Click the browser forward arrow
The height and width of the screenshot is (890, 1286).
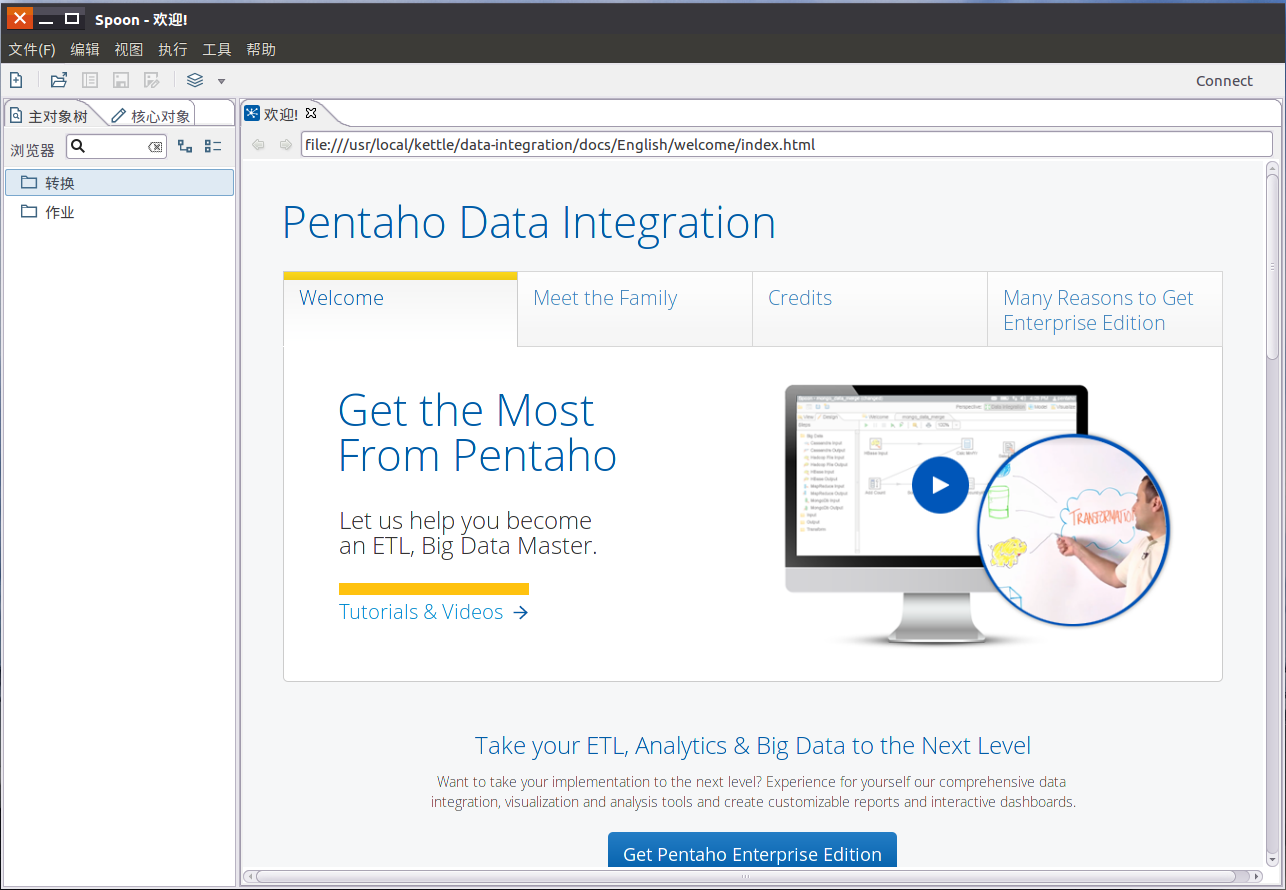pos(286,145)
